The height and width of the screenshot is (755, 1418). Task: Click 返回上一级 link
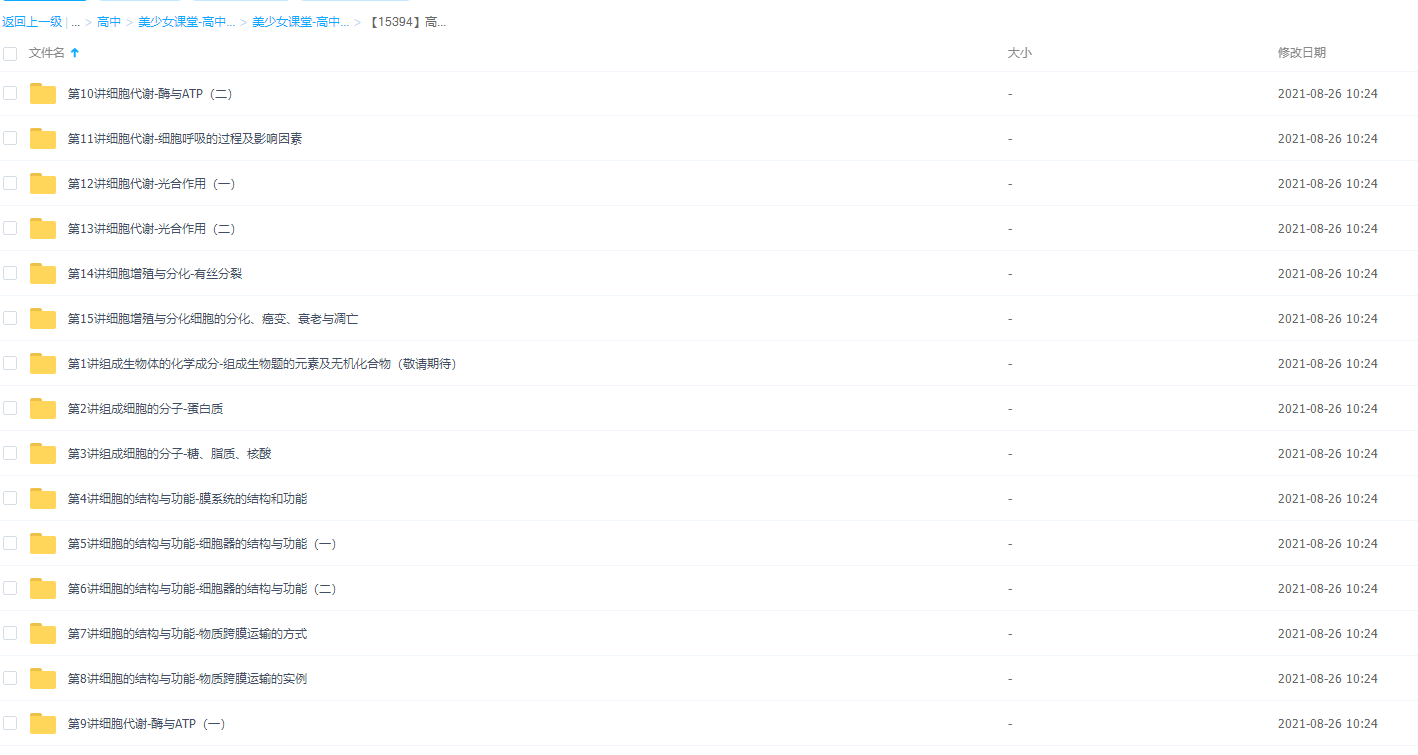(32, 22)
